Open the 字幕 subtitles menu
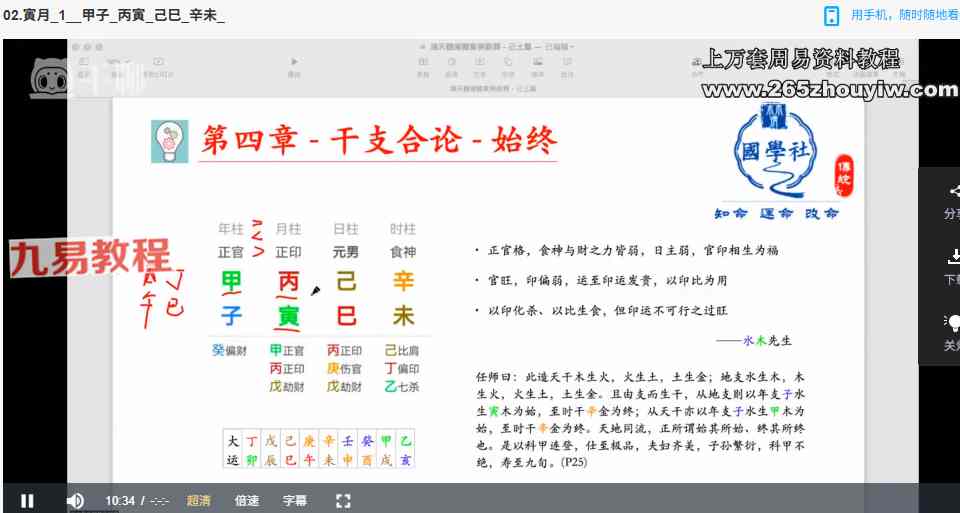Image resolution: width=960 pixels, height=513 pixels. (295, 500)
